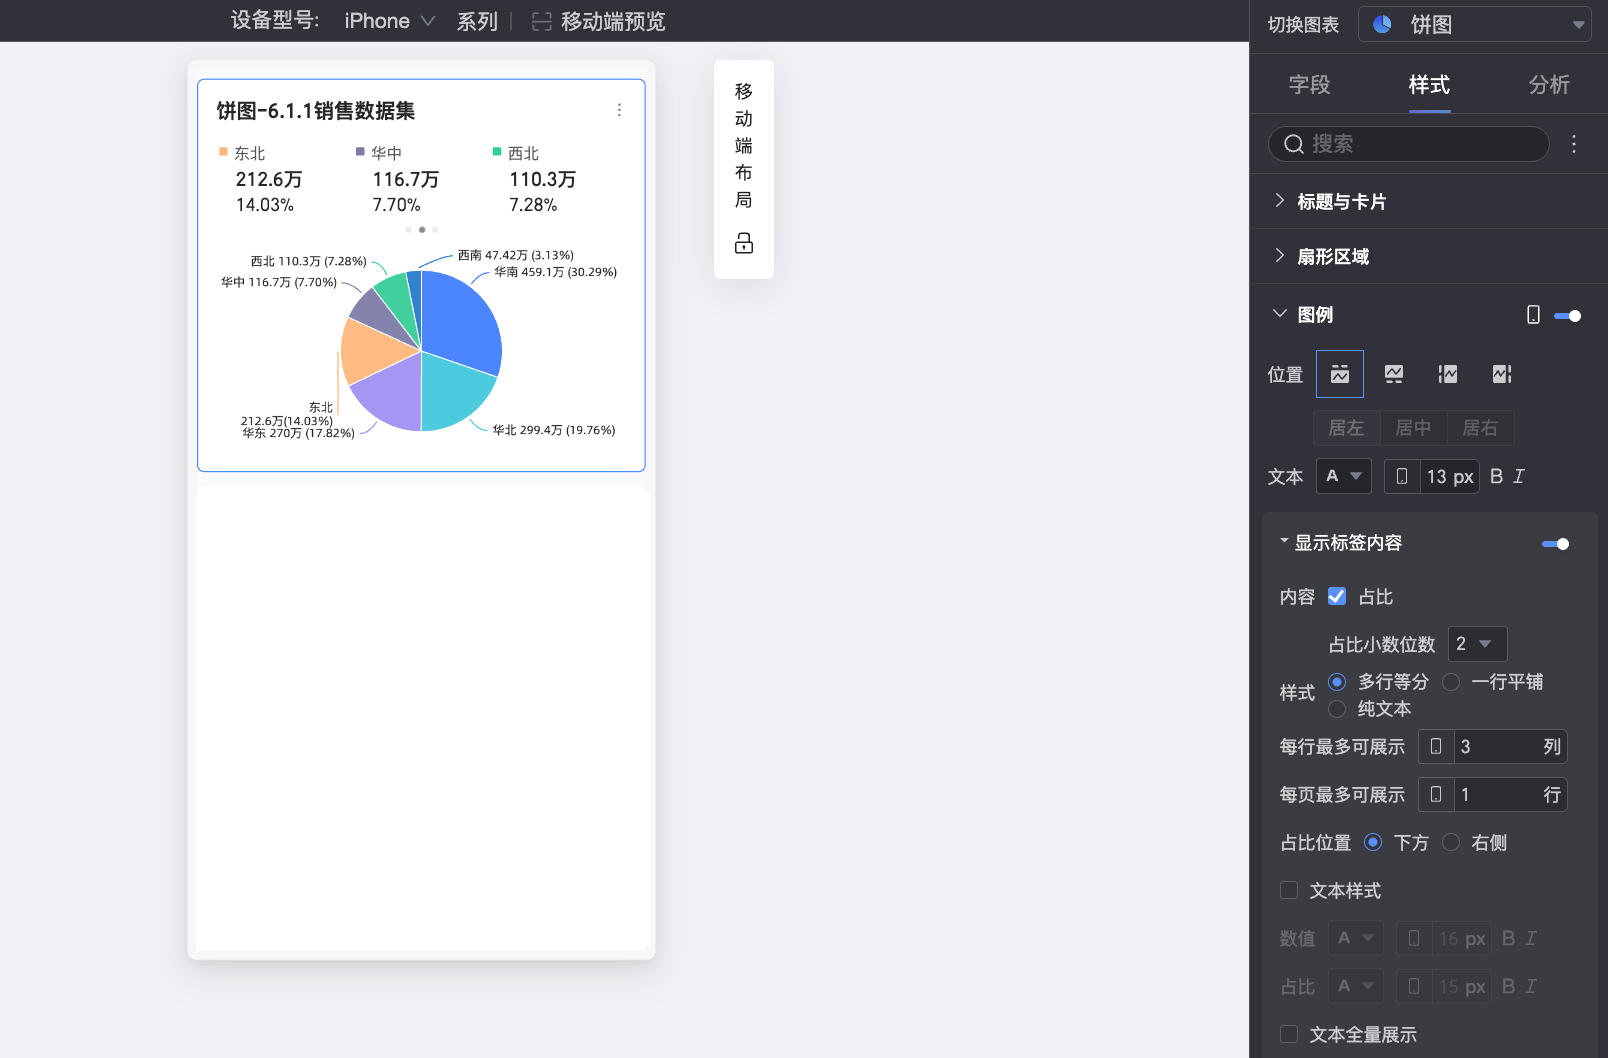Enable the 文本全量展示 checkbox

pos(1289,1034)
